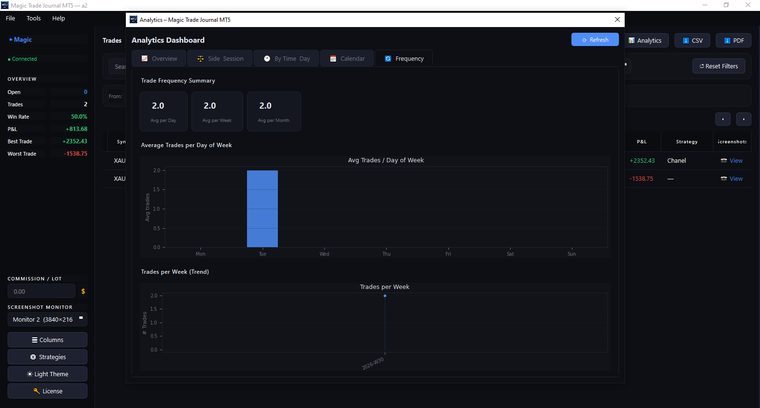Click the sun icon on Light Theme button
The width and height of the screenshot is (760, 408).
tap(30, 374)
